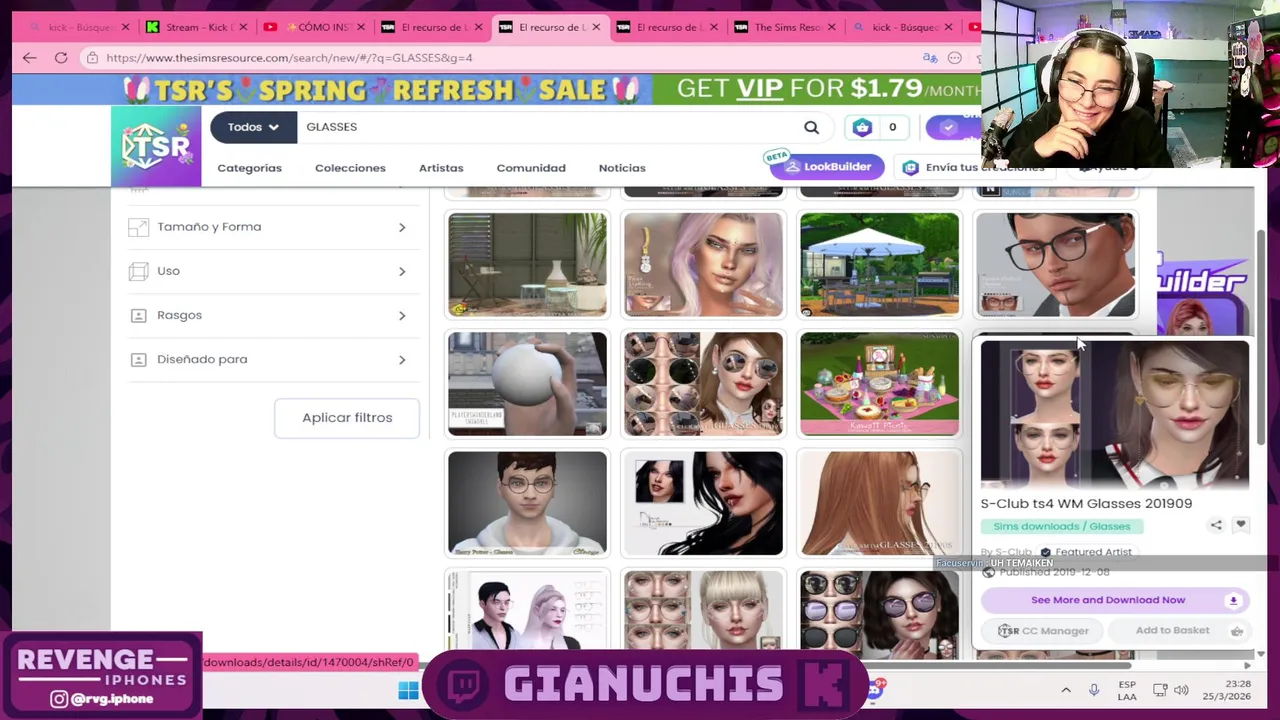This screenshot has height=720, width=1280.
Task: Click the purple checkmark VIP badge icon
Action: click(947, 127)
